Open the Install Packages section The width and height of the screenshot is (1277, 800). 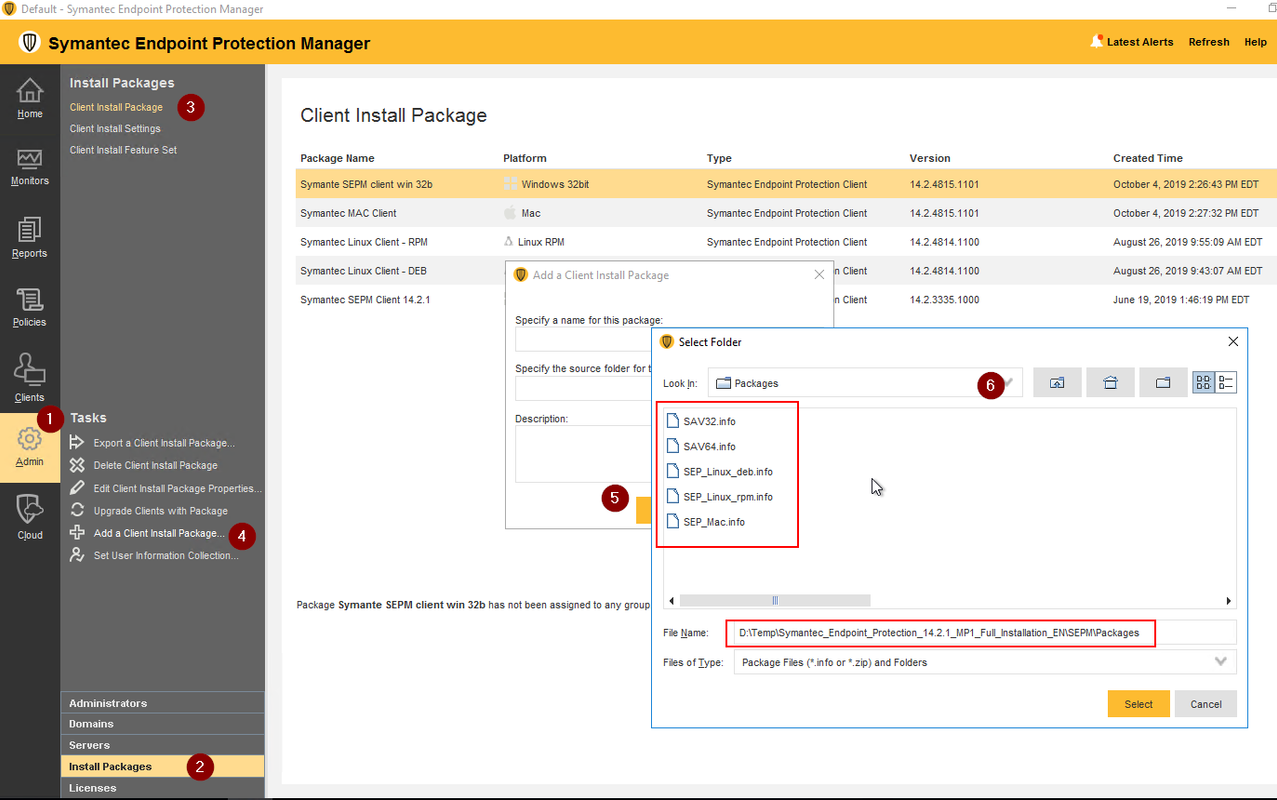[163, 767]
